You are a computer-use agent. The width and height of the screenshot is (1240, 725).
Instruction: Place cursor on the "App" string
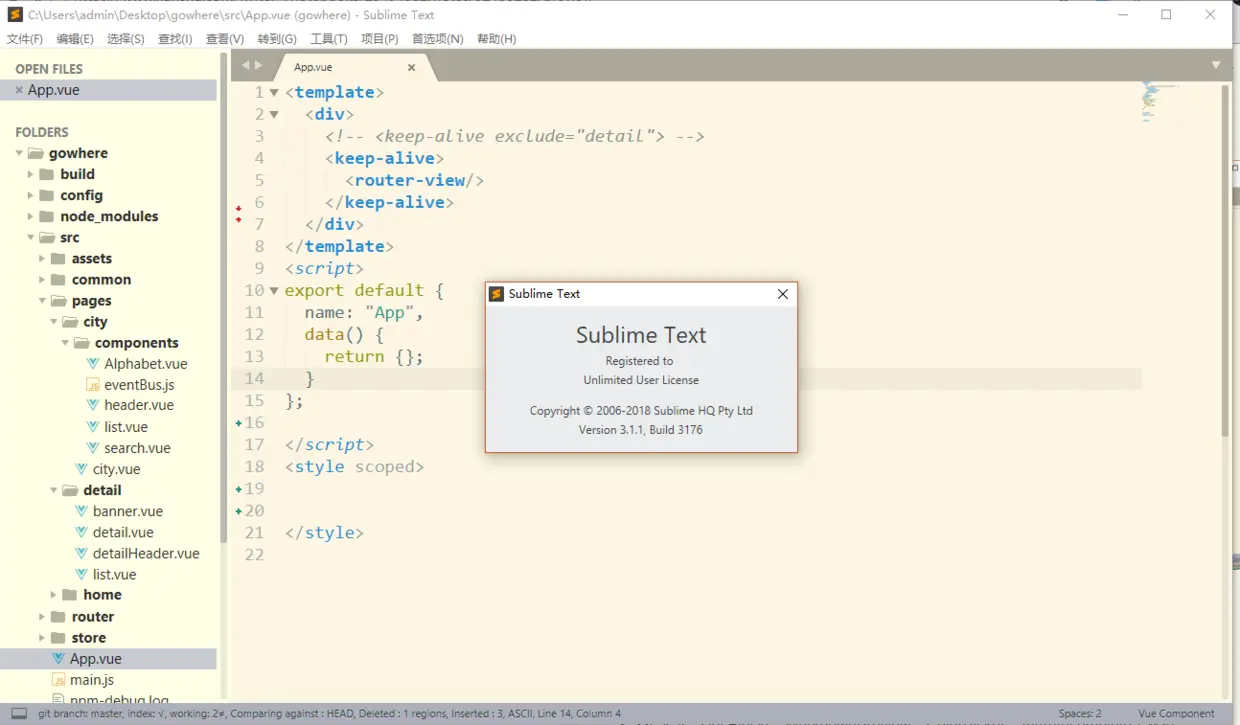coord(389,312)
